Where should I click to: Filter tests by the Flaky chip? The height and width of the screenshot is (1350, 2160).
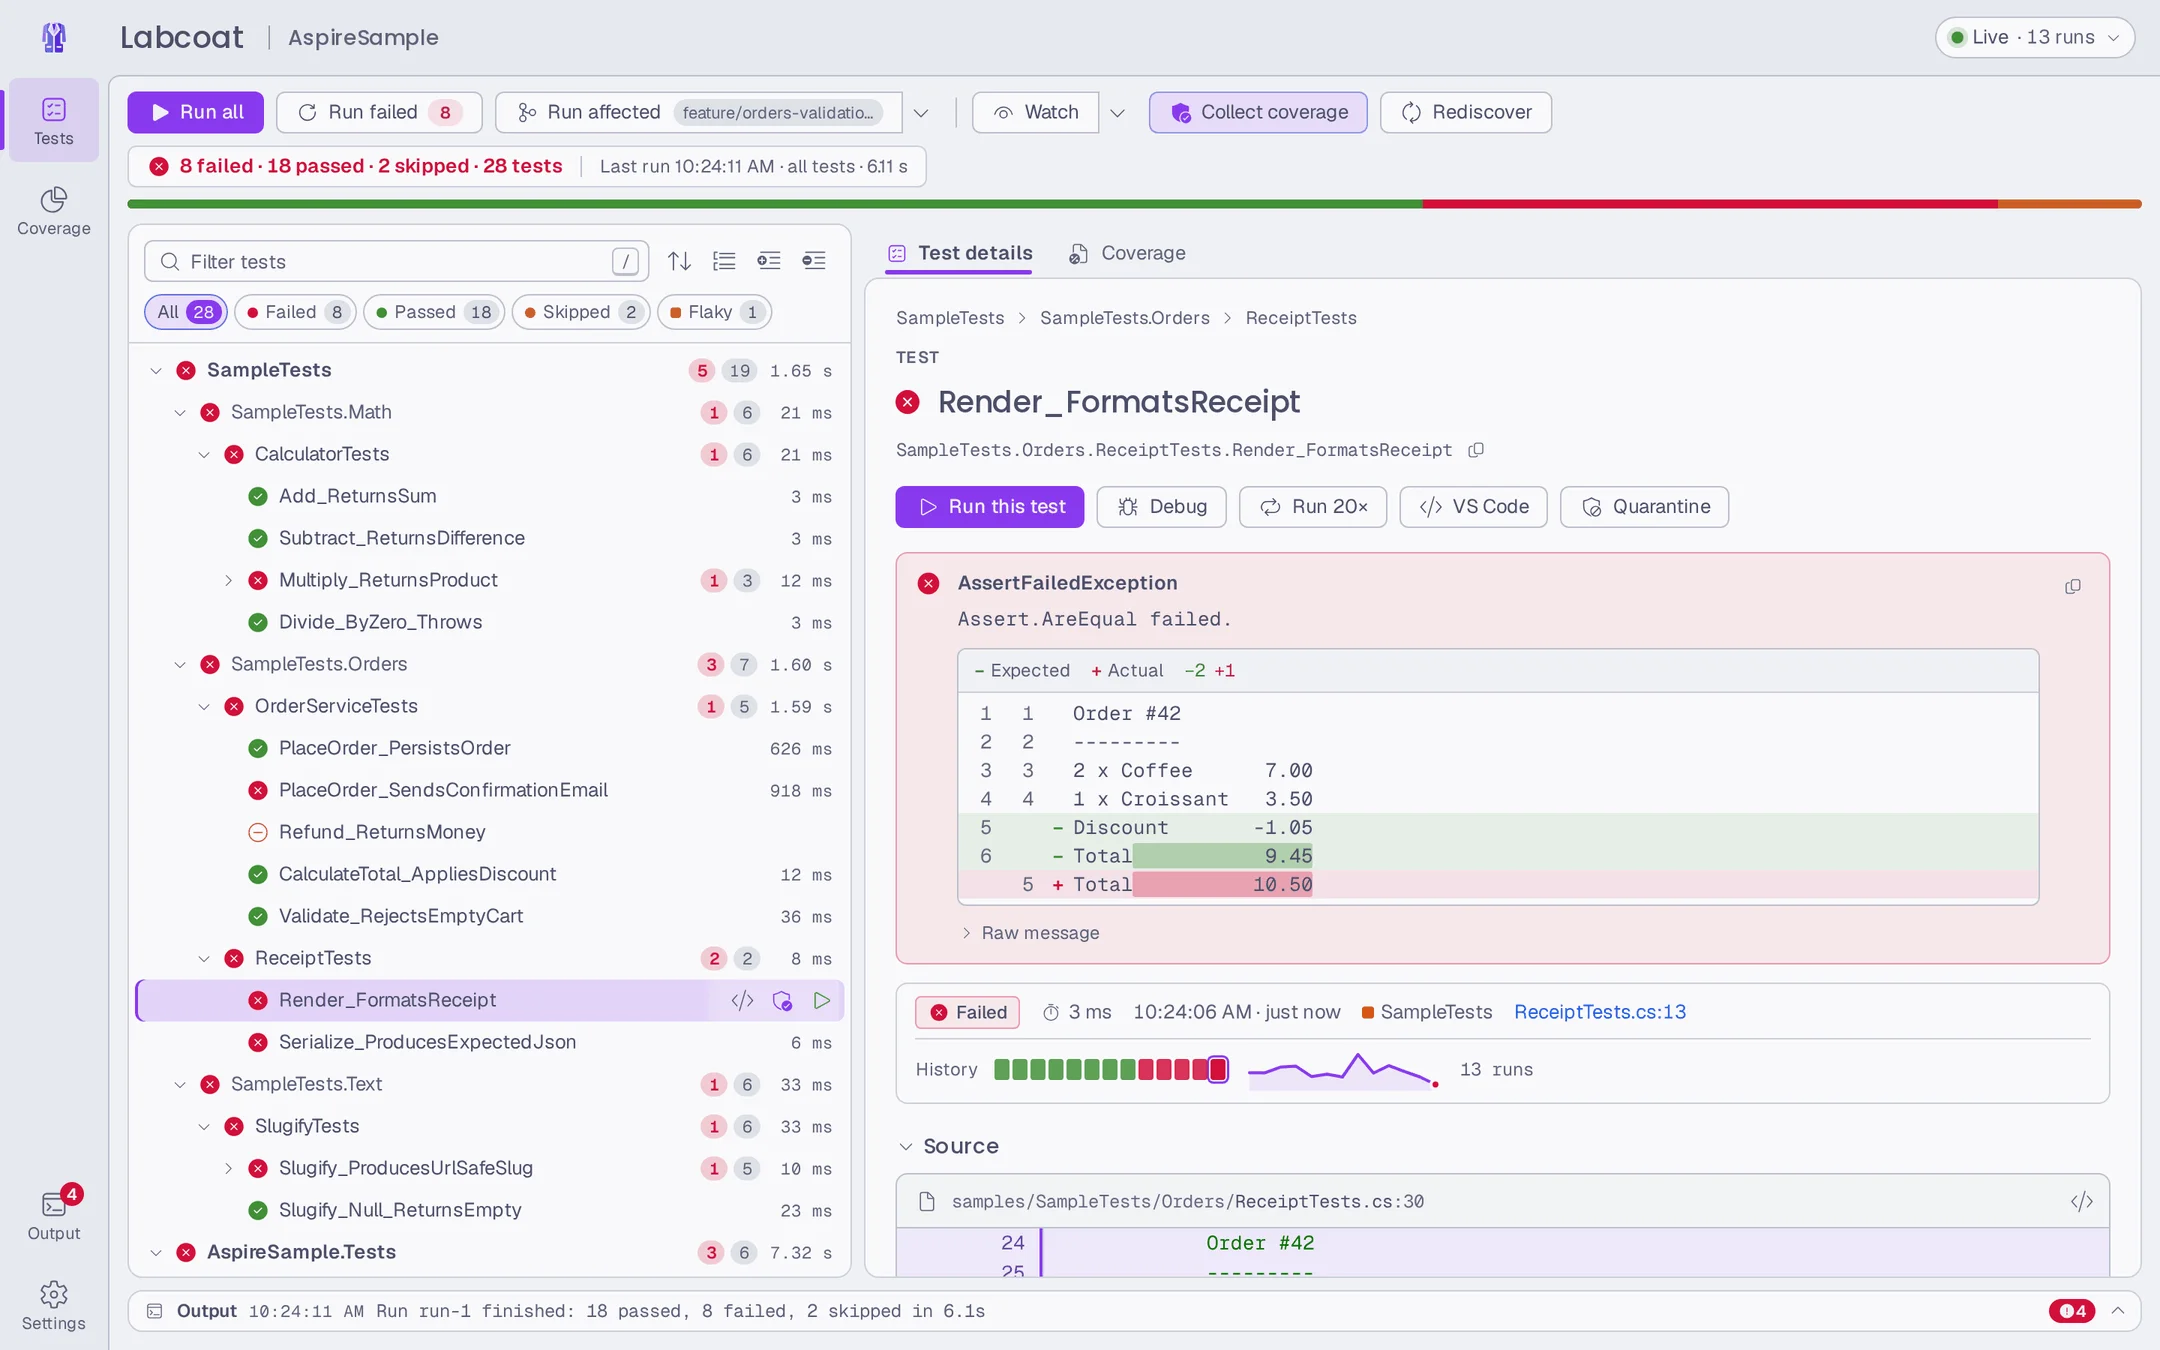(x=714, y=312)
